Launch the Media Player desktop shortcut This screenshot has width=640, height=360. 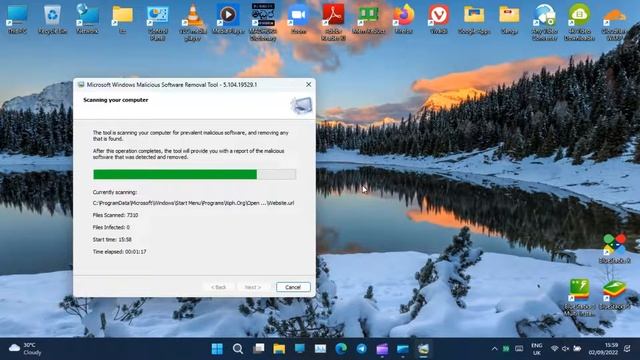click(228, 20)
